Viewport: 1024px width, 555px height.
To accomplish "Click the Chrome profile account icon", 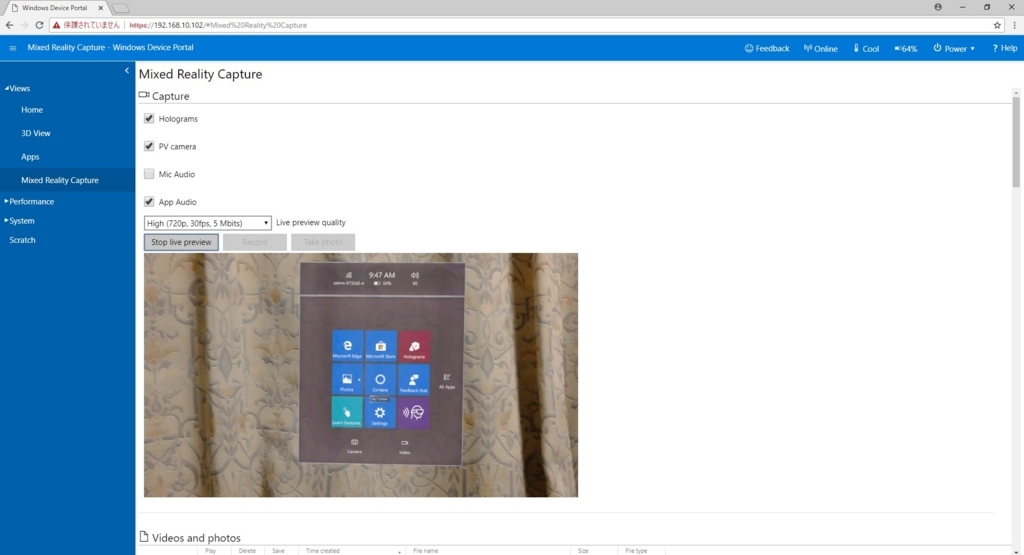I will (x=938, y=7).
